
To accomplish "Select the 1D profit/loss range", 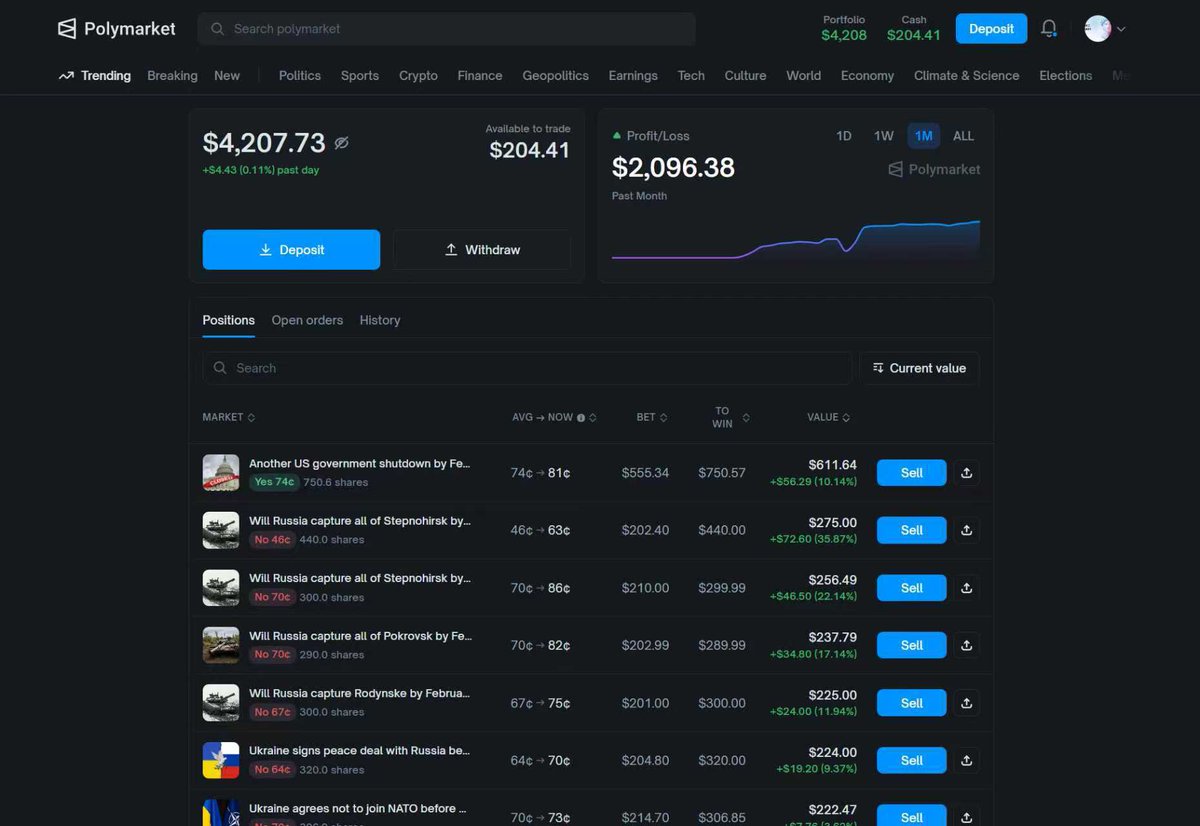I will 844,136.
